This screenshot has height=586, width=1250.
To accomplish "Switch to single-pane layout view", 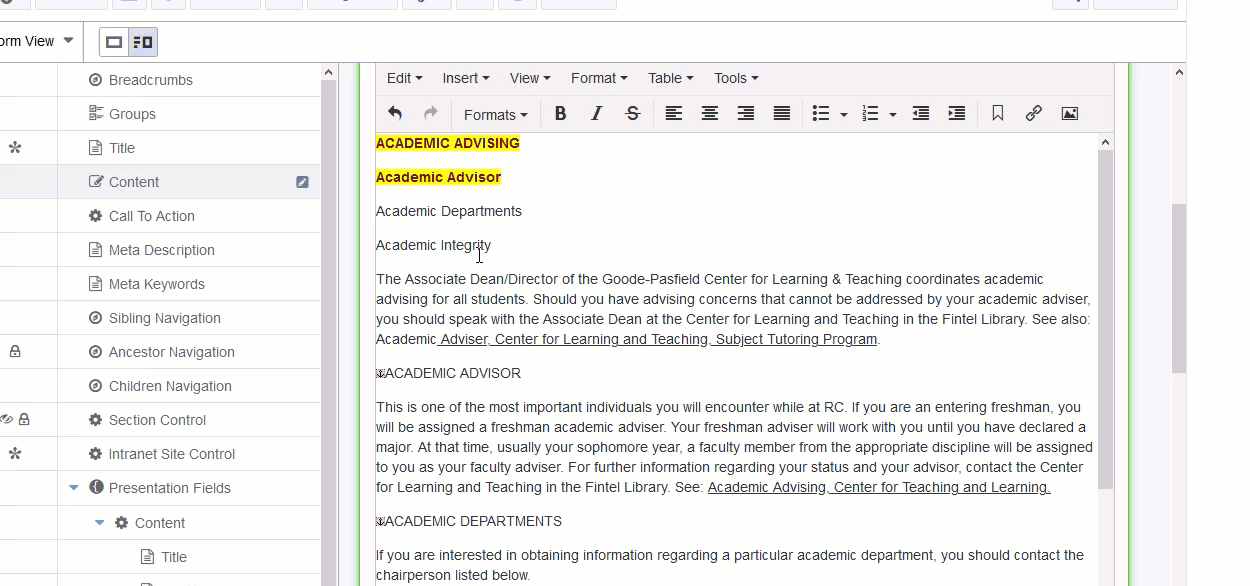I will [114, 42].
